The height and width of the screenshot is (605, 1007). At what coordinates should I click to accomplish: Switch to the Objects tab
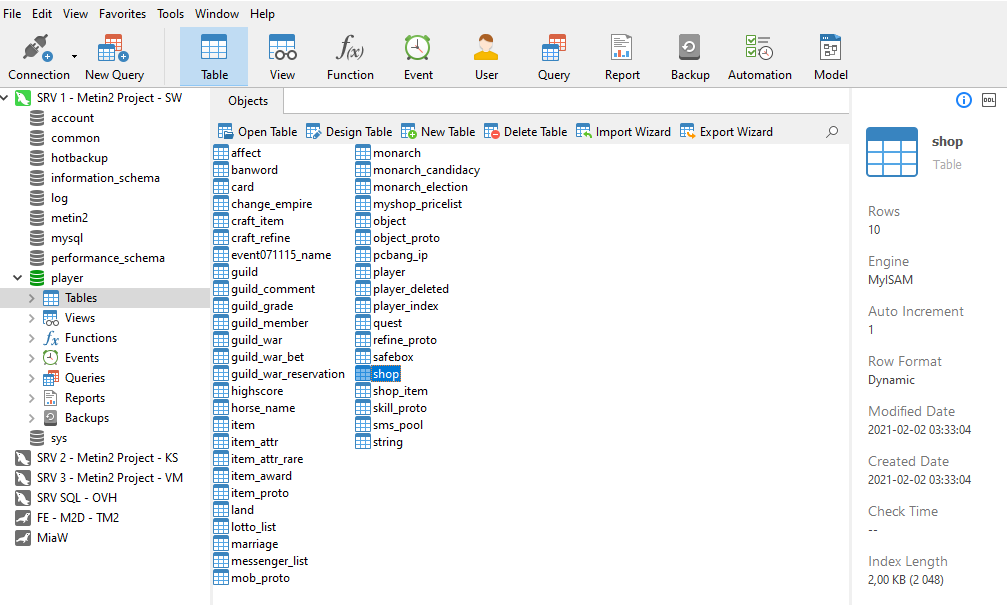[x=248, y=101]
